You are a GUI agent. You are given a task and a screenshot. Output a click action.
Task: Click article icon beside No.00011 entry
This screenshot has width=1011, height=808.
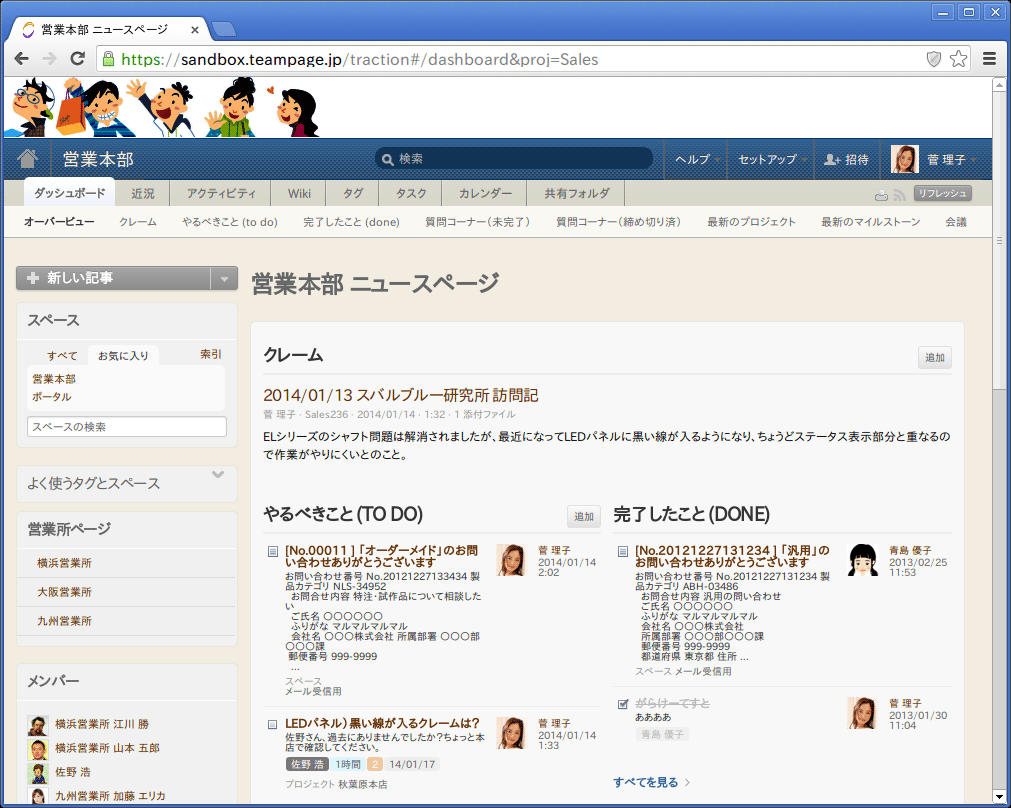tap(273, 551)
